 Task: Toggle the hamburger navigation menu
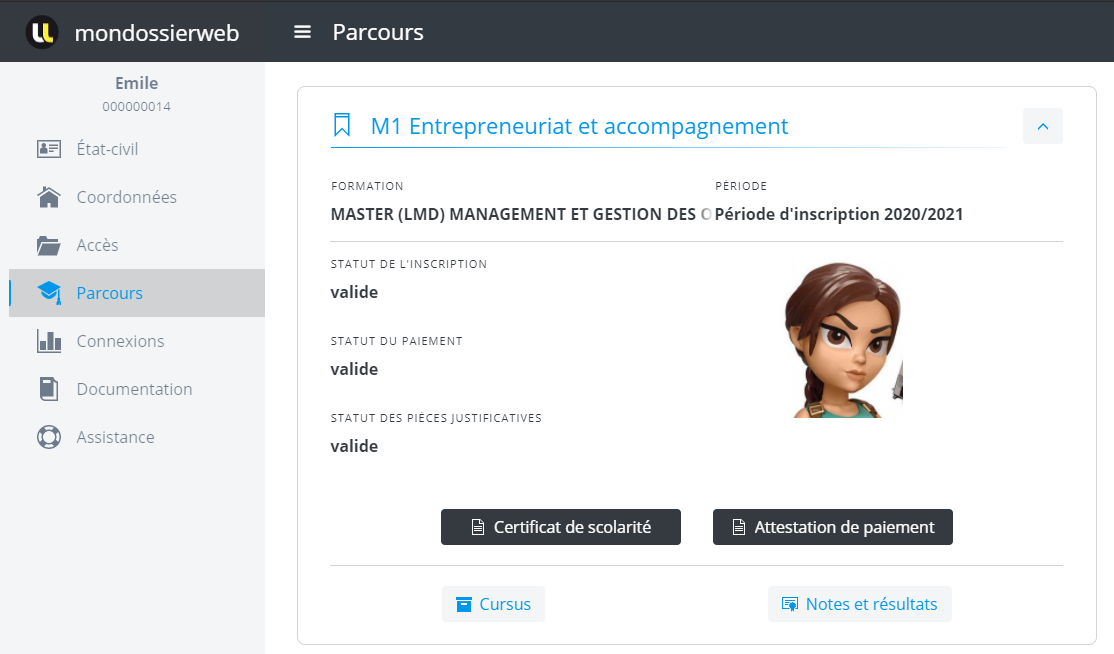point(302,32)
